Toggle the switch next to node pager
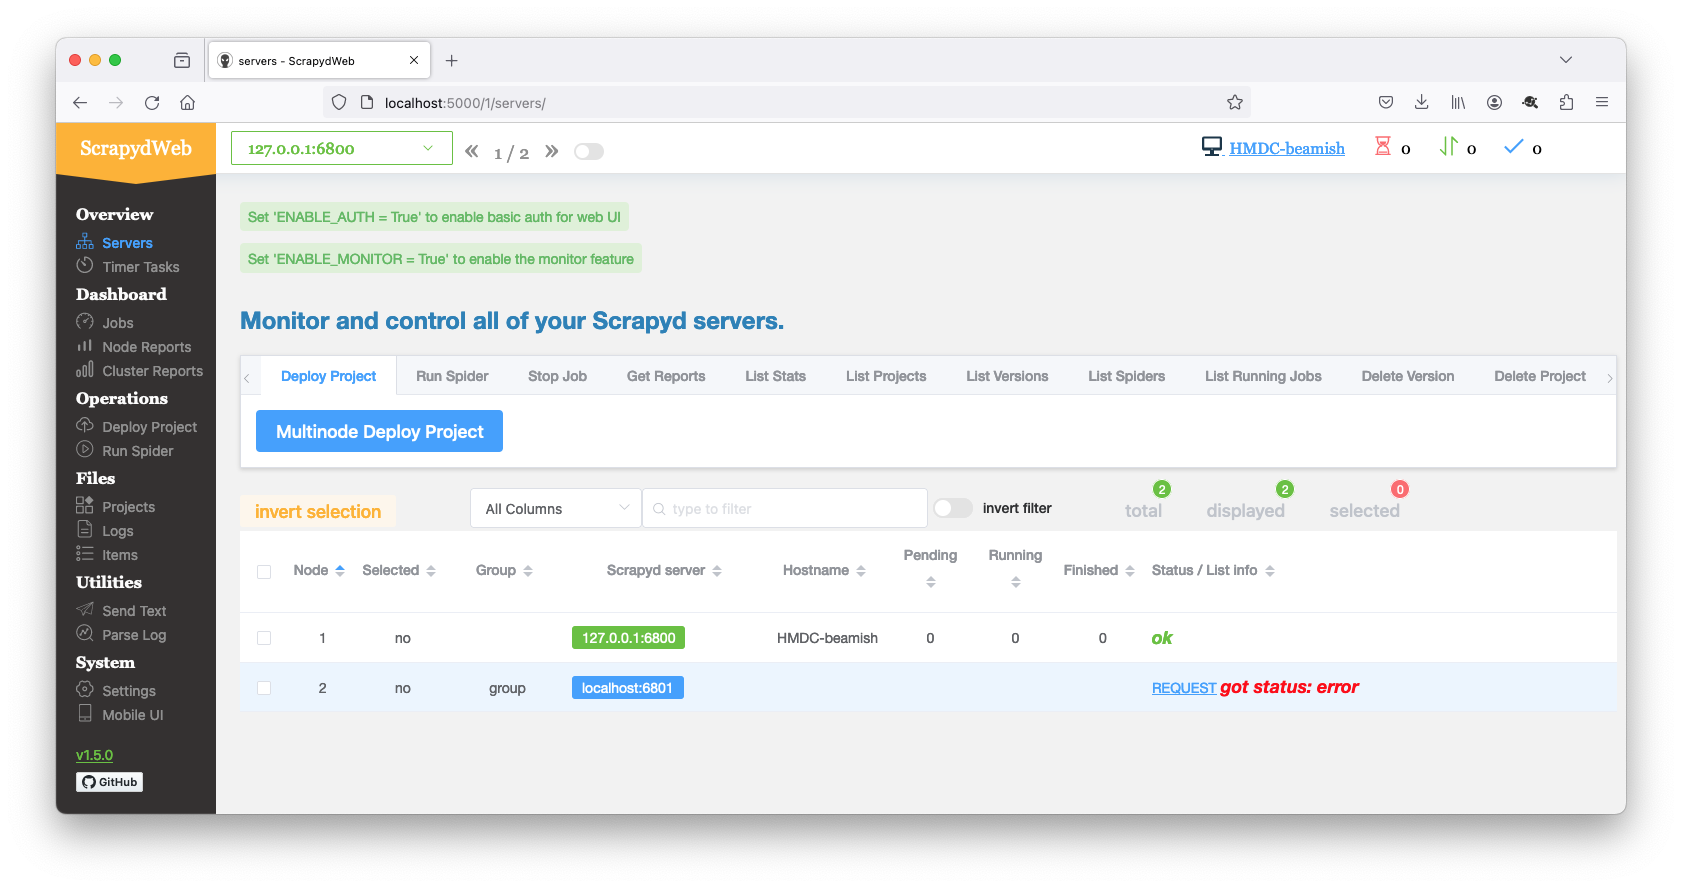The width and height of the screenshot is (1682, 888). click(589, 151)
